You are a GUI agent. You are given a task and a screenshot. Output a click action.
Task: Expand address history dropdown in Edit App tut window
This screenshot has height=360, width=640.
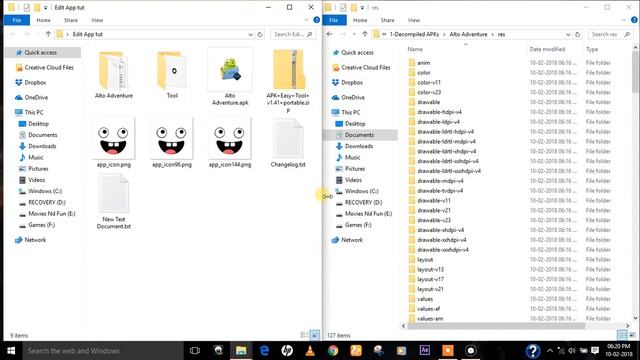coord(251,35)
